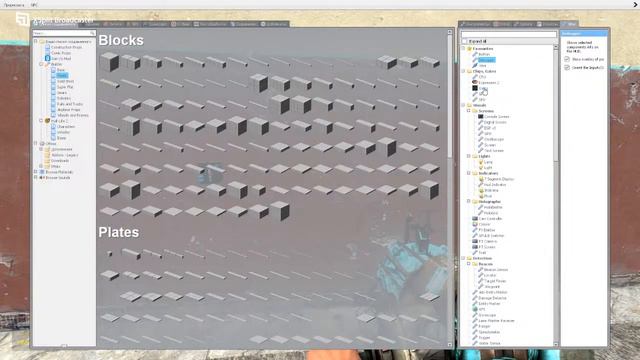Click the Wire tool search field
Viewport: 640px width, 360px height.
pos(509,34)
